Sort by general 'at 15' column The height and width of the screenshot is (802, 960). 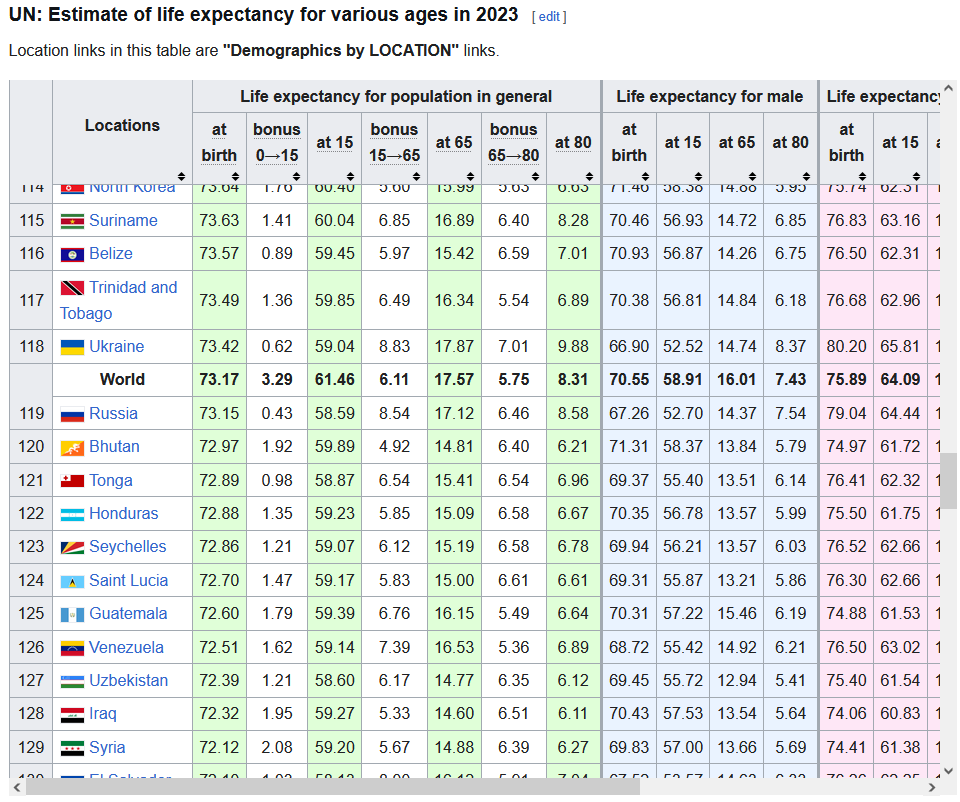coord(350,177)
